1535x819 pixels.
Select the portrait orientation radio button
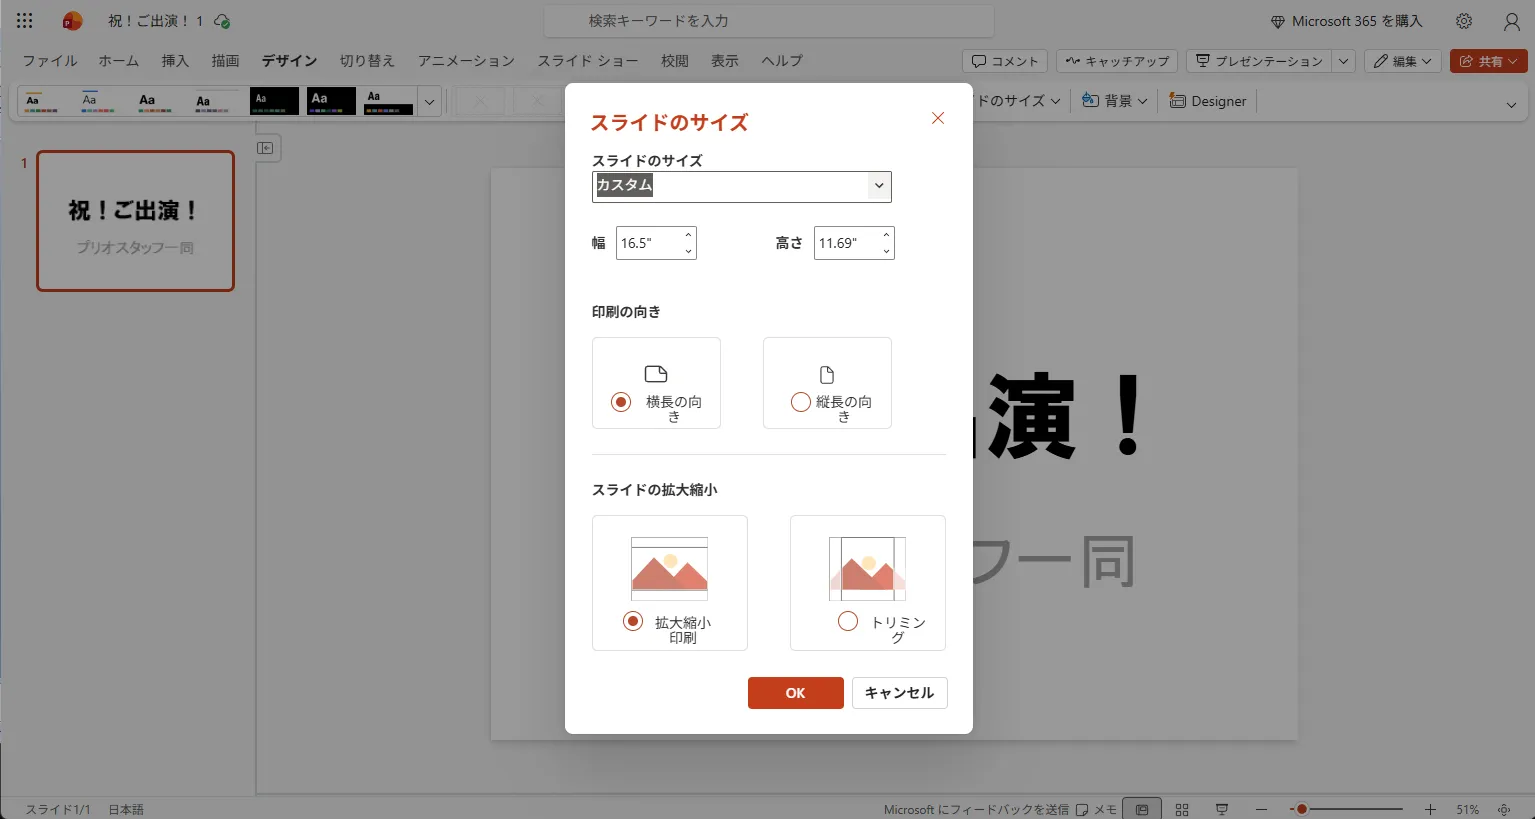click(800, 402)
